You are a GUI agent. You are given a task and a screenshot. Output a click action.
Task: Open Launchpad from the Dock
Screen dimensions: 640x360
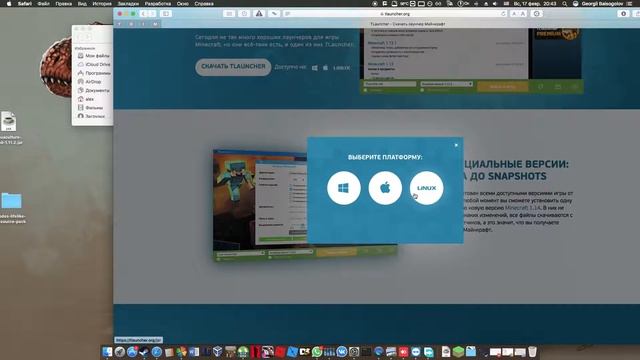pyautogui.click(x=120, y=352)
